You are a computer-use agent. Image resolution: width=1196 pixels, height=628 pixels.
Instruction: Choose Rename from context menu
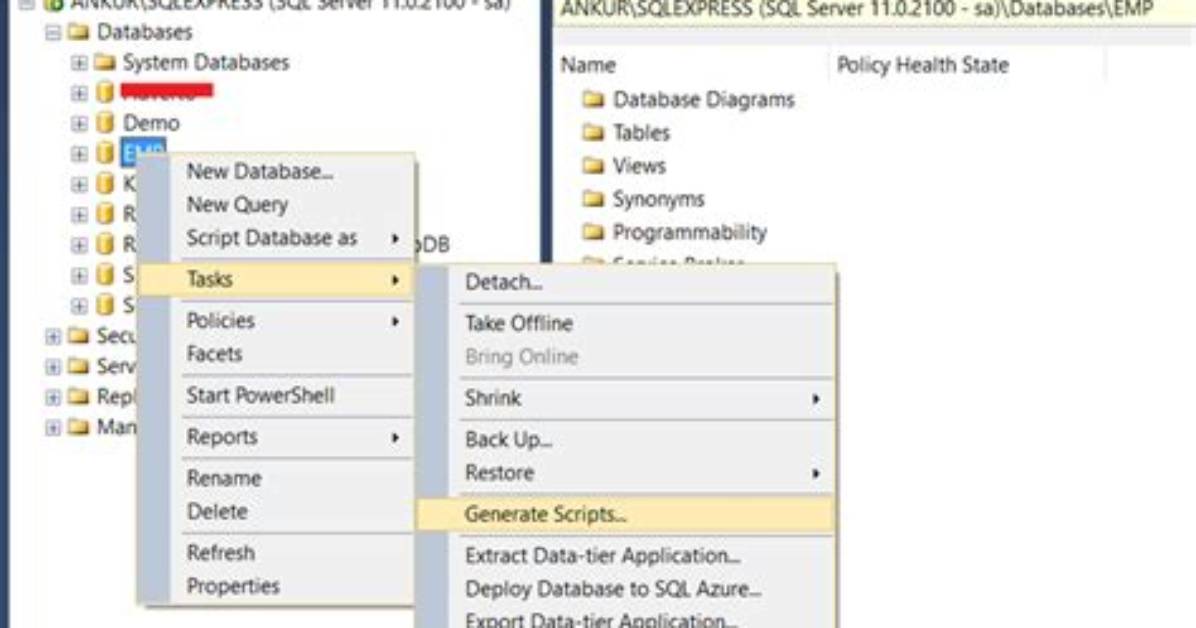[277, 478]
